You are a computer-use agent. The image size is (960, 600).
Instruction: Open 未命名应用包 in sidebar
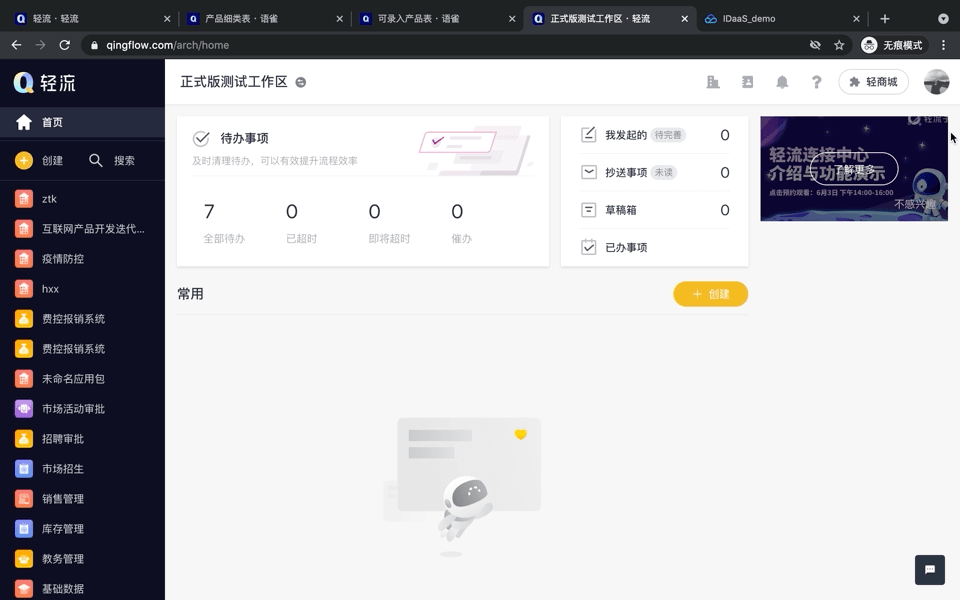point(82,378)
